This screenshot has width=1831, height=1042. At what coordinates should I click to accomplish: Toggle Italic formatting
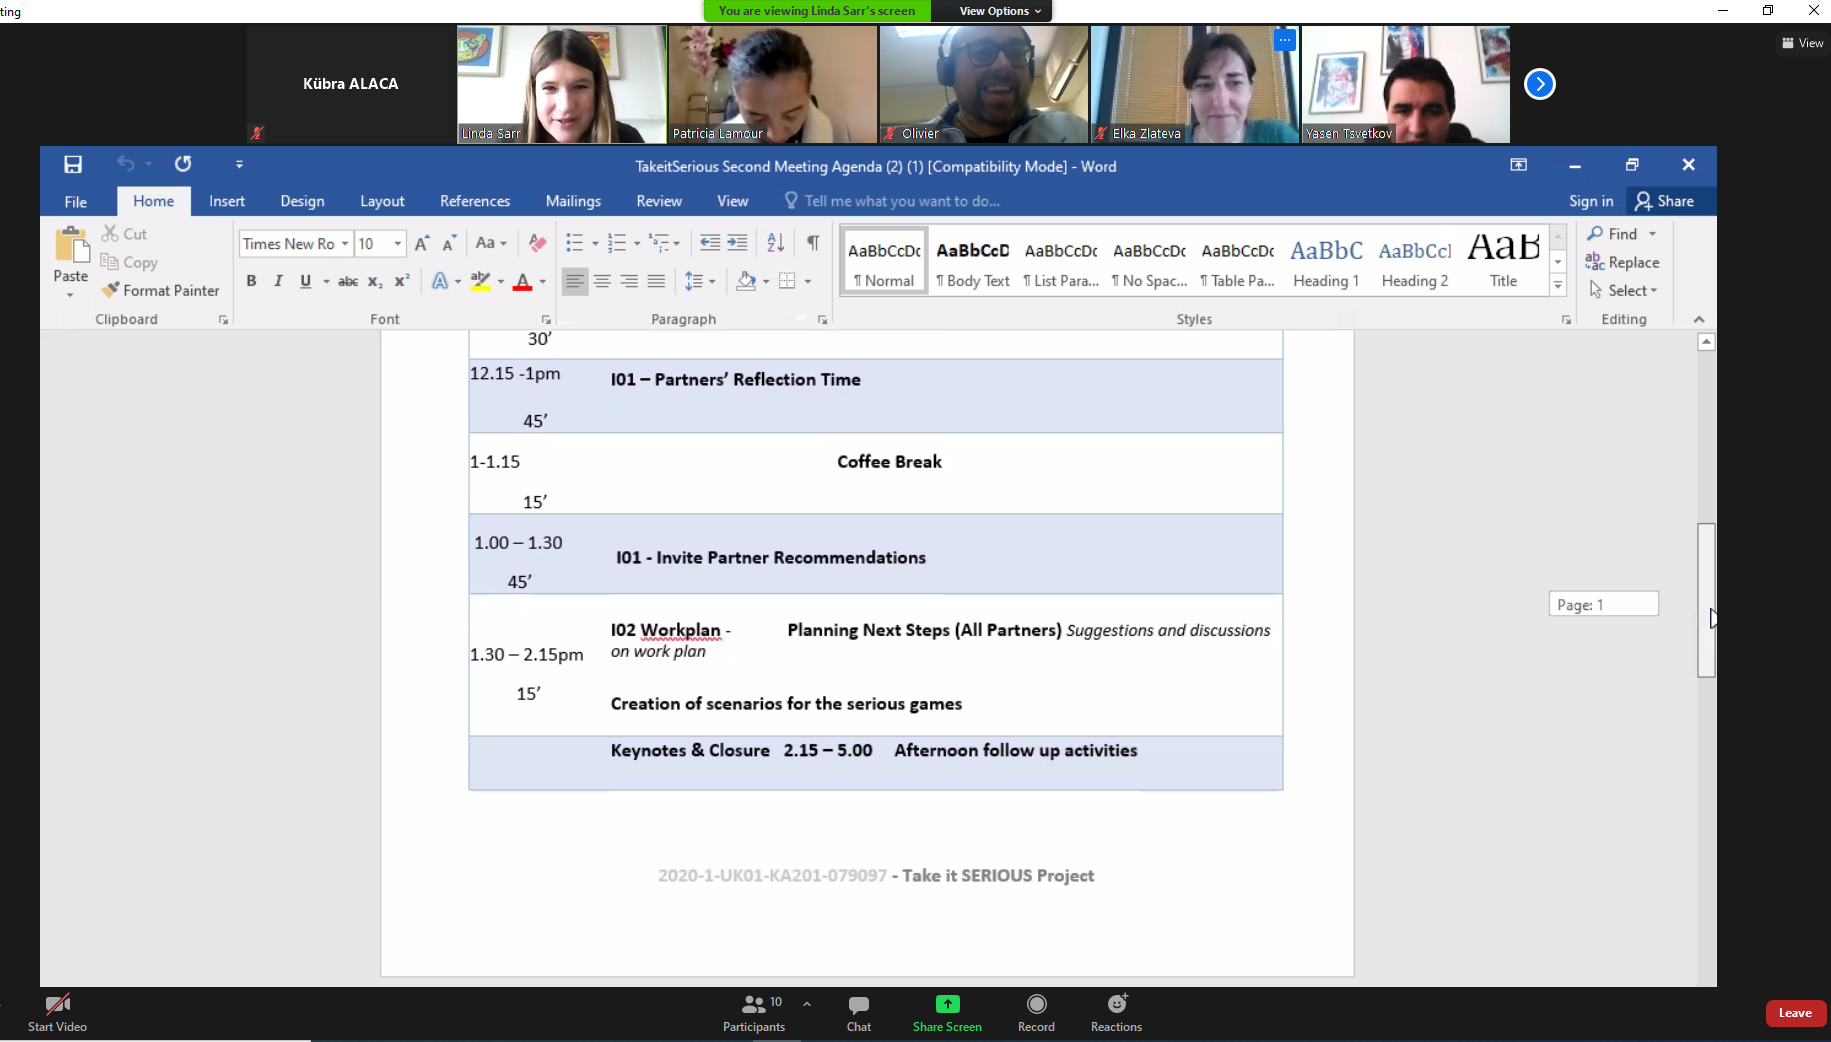point(278,282)
